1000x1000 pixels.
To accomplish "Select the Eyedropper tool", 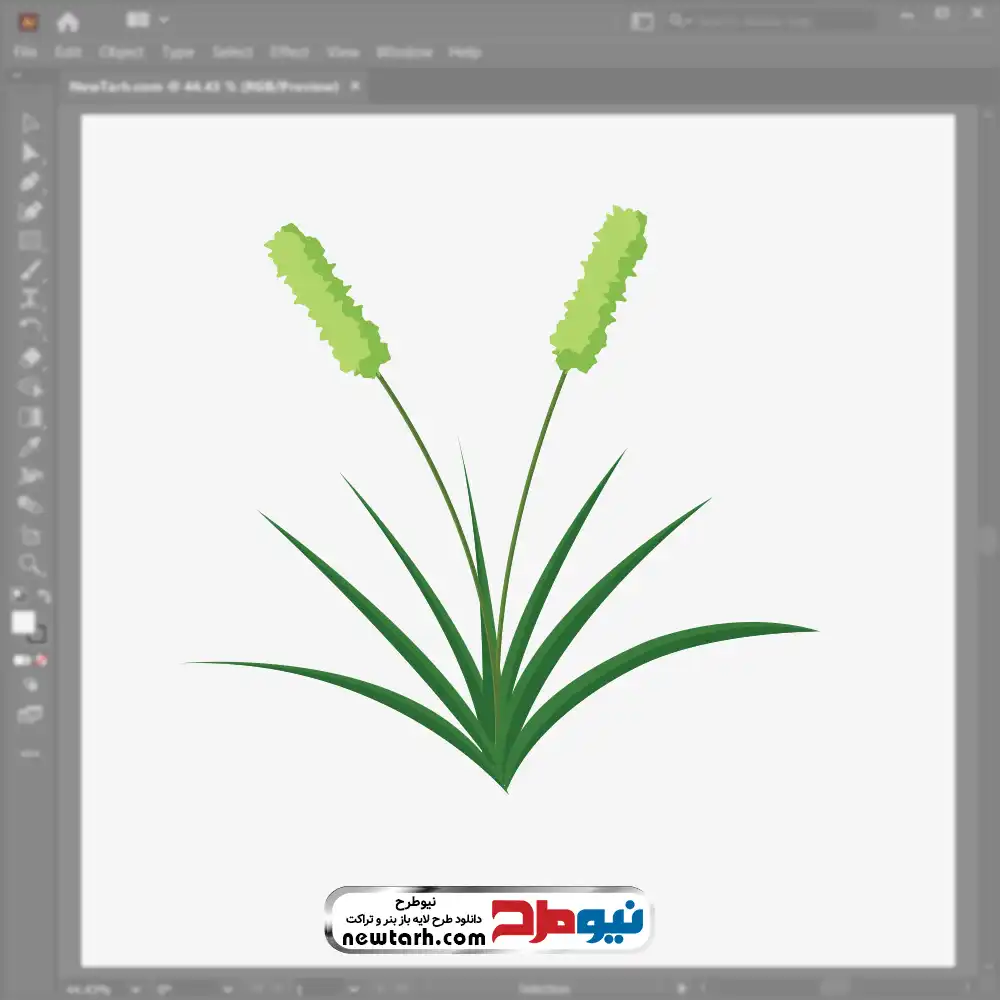I will 29,446.
